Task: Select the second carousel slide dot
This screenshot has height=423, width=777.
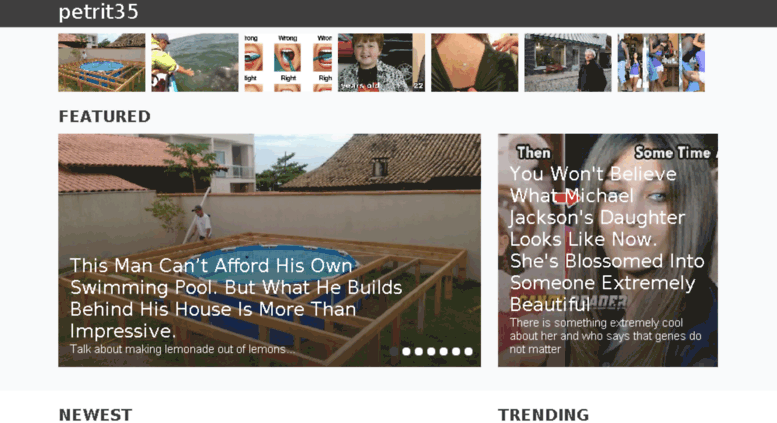Action: coord(406,351)
